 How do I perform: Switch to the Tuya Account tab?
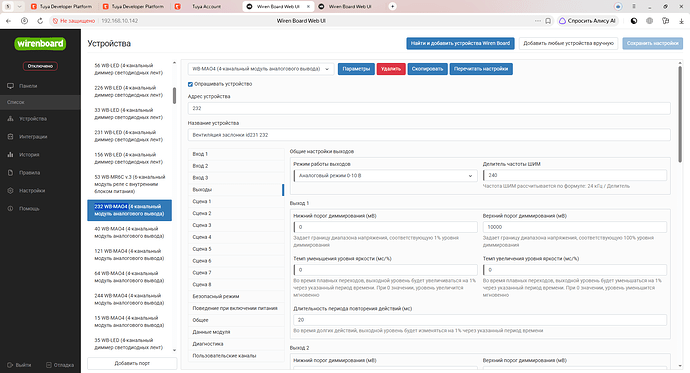[205, 7]
